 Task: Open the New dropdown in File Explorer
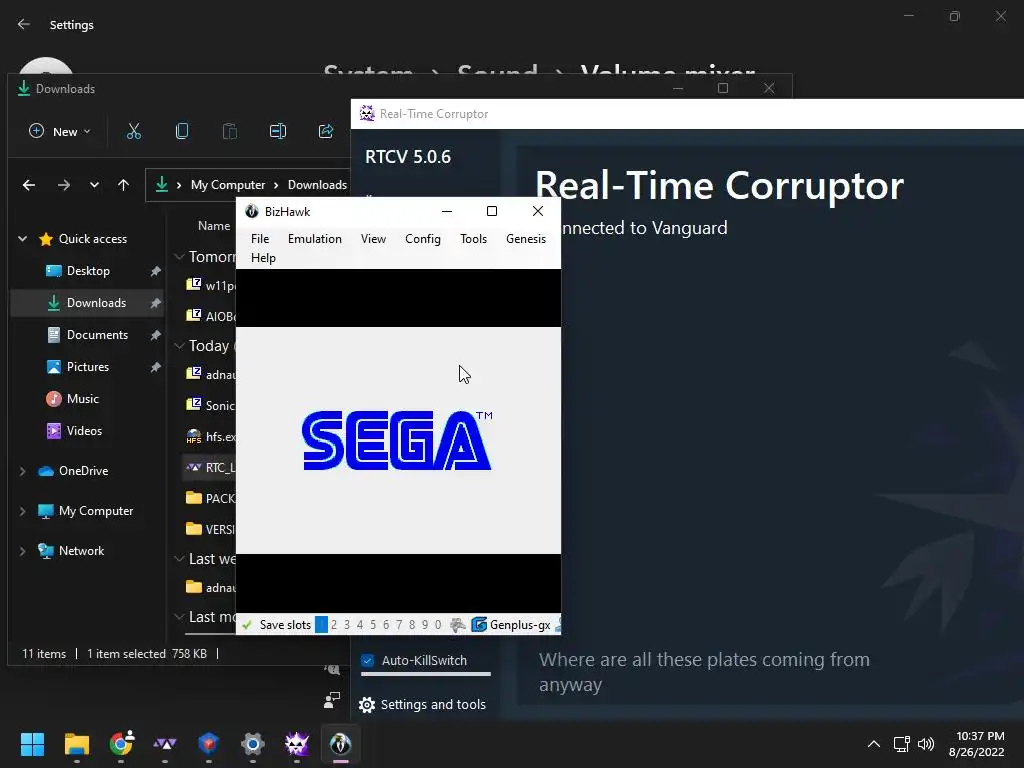(59, 131)
